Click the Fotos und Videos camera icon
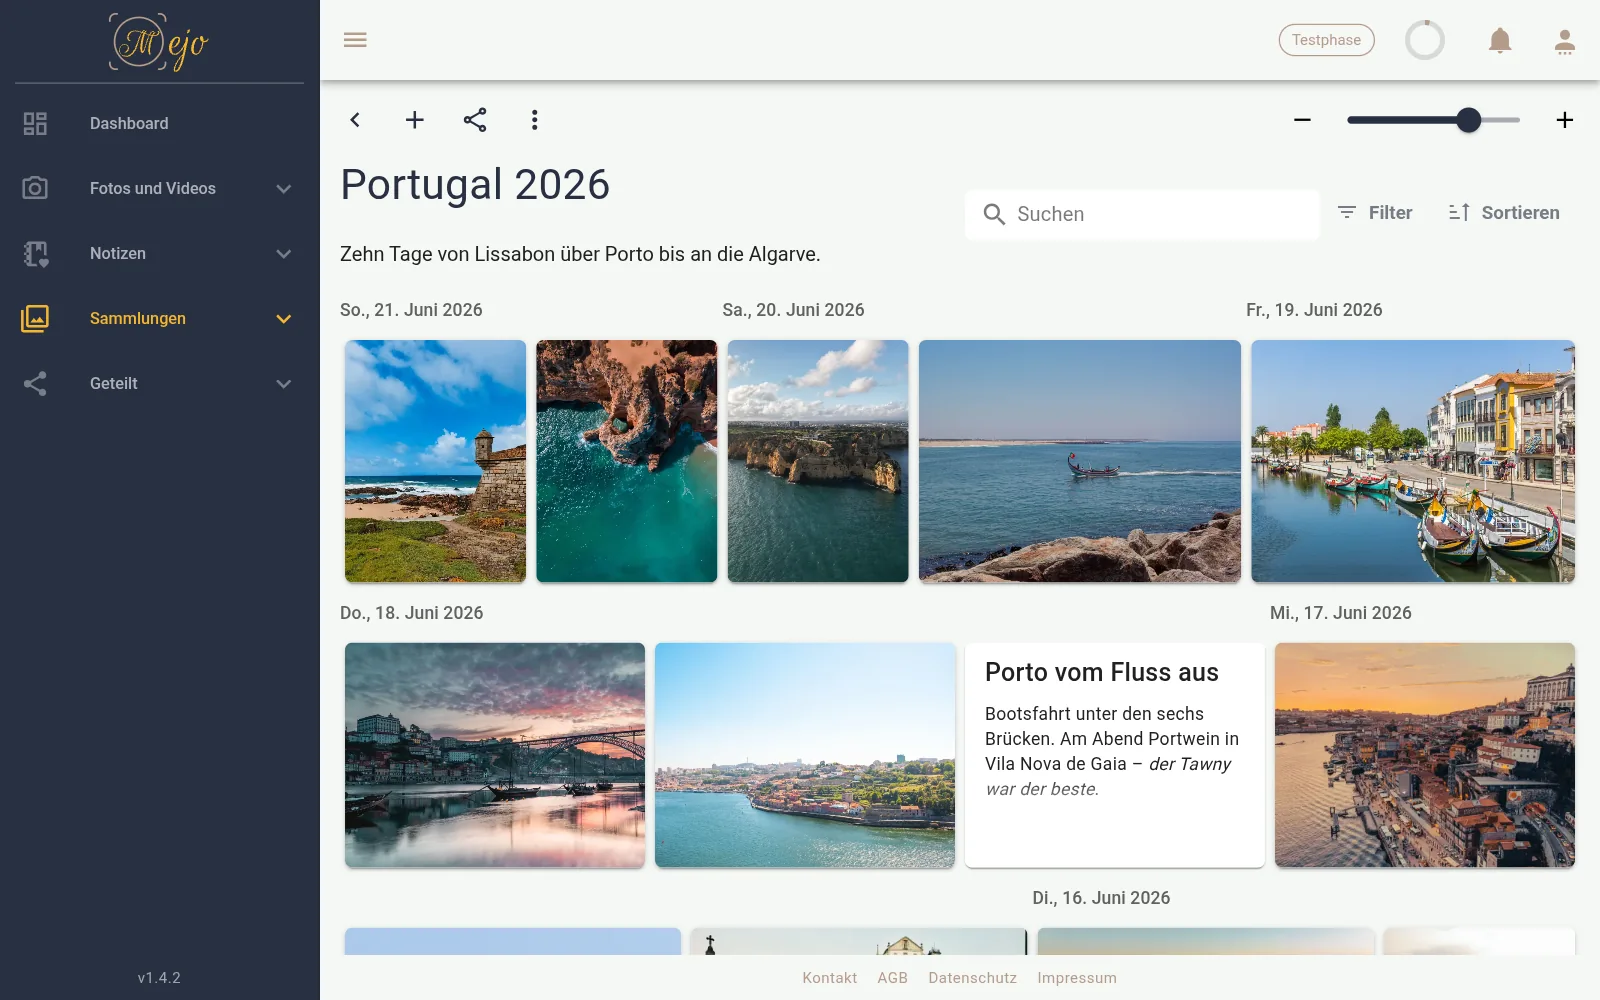The image size is (1600, 1000). 35,188
